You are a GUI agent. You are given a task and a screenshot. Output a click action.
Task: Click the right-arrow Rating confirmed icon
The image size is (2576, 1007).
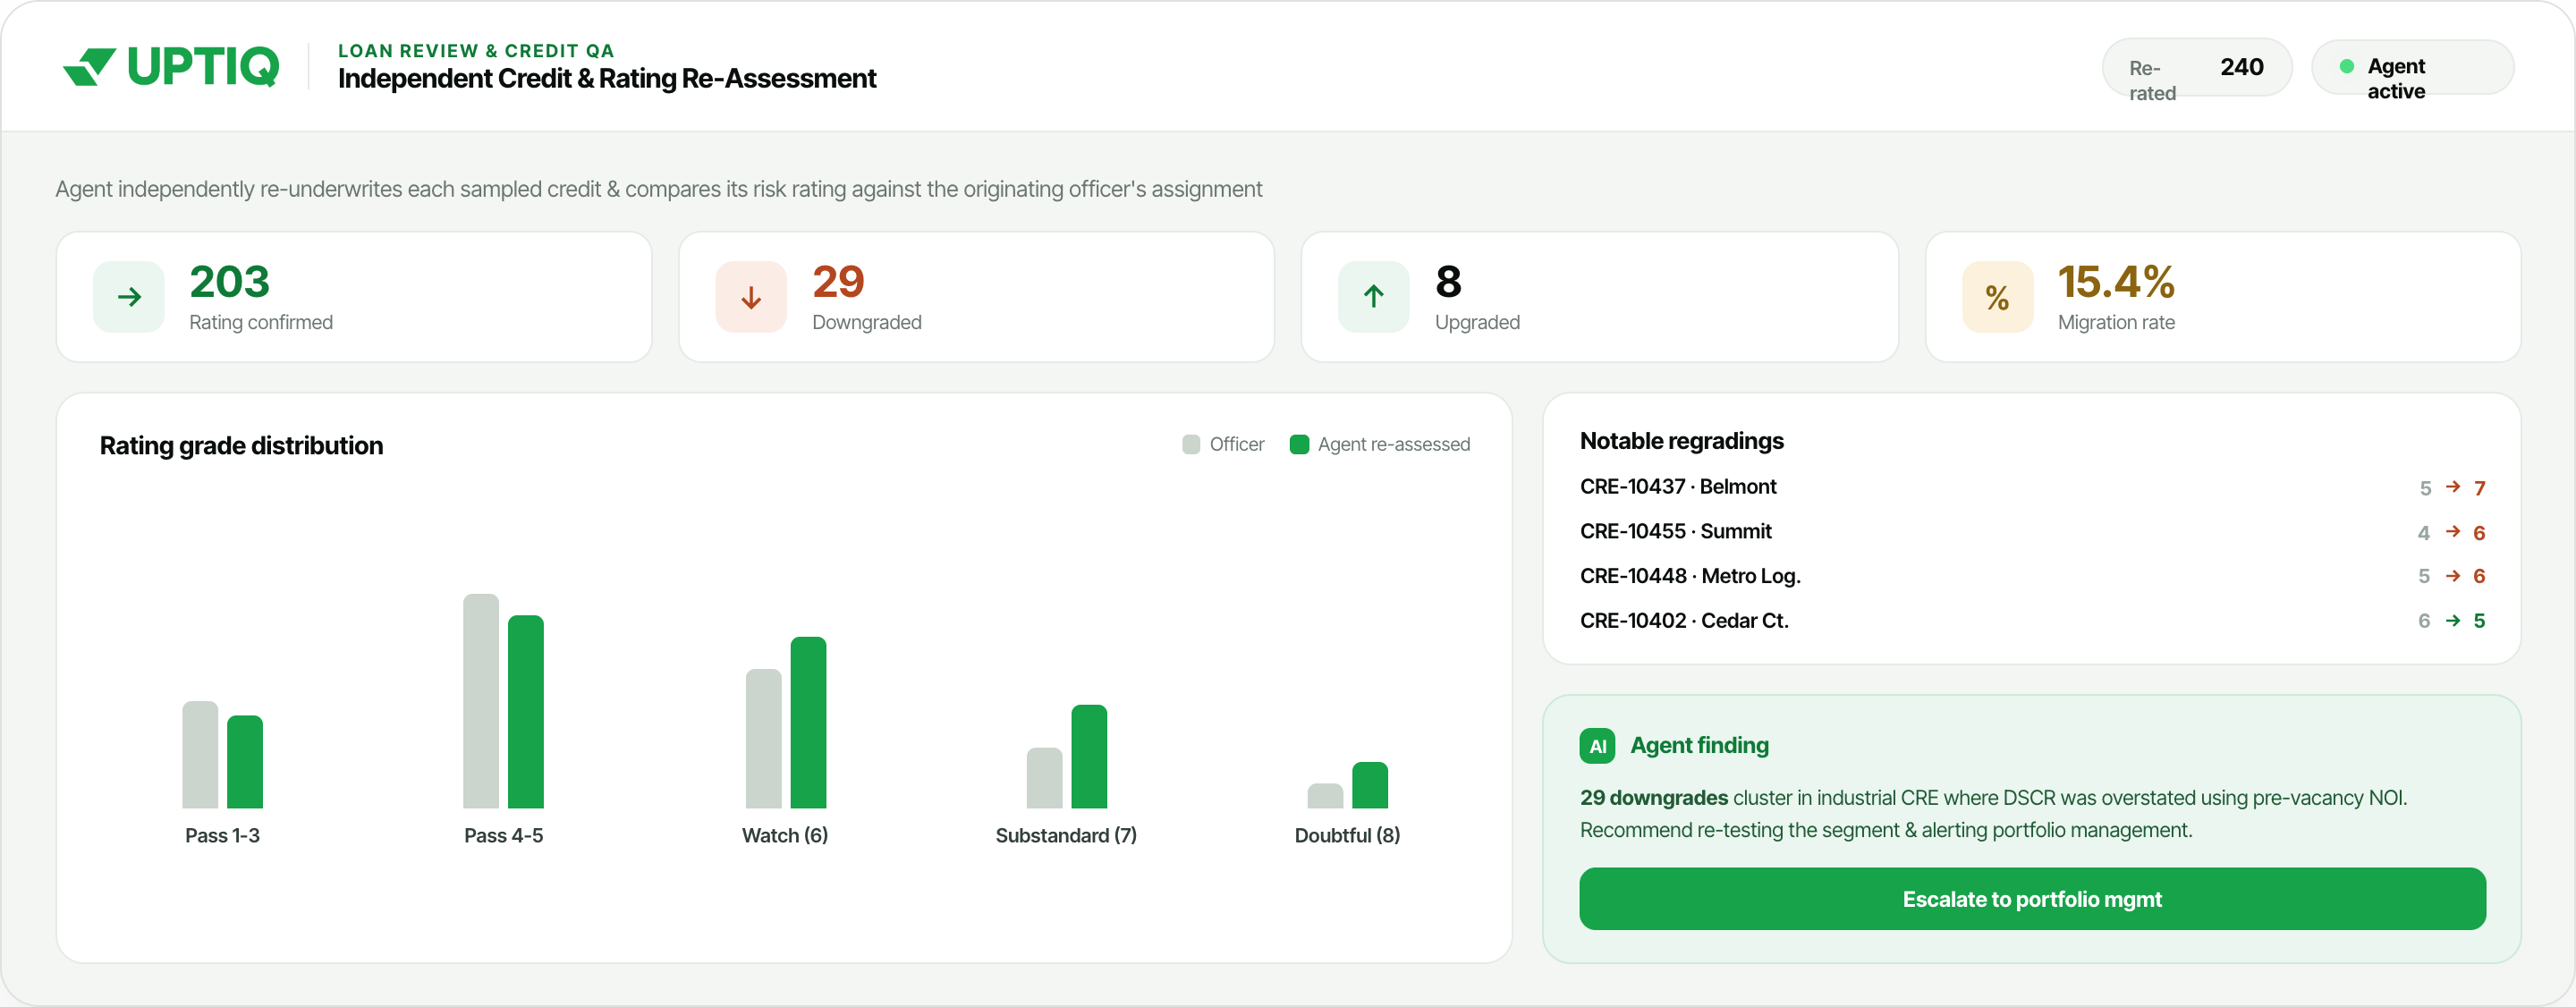pyautogui.click(x=129, y=297)
